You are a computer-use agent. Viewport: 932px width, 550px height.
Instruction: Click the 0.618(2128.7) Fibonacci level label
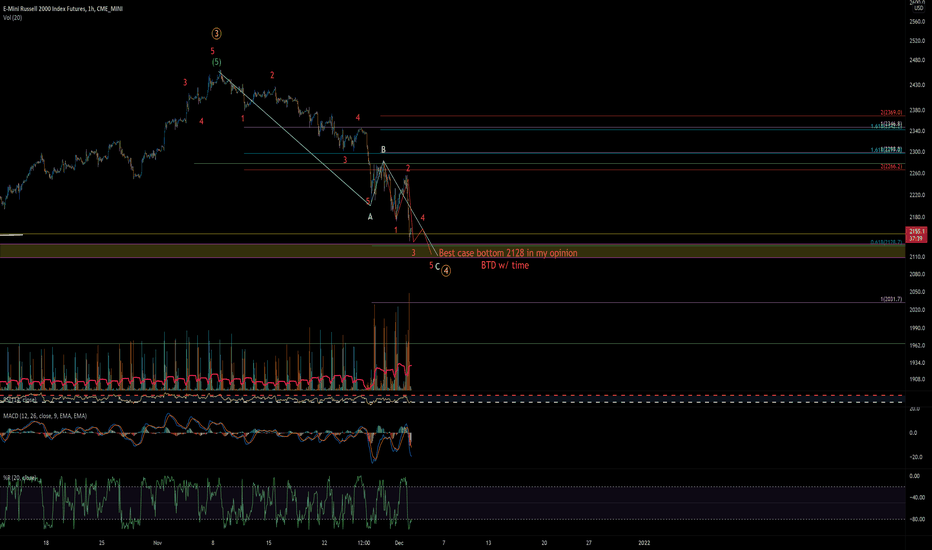click(886, 243)
